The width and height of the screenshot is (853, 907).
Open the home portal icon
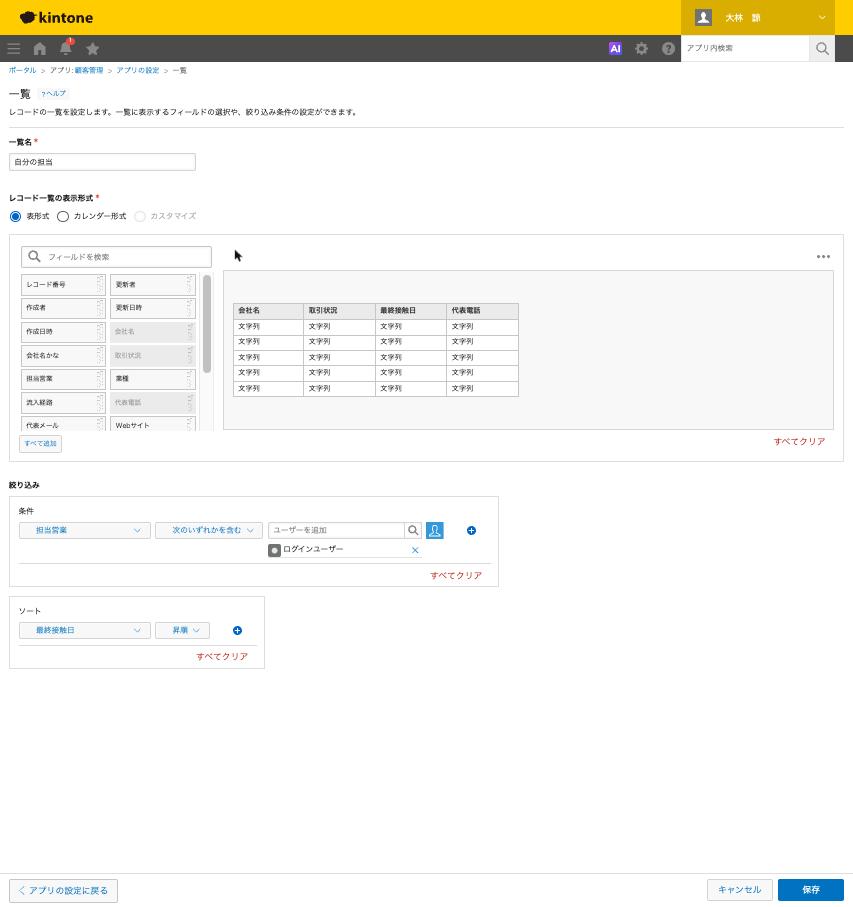point(39,49)
